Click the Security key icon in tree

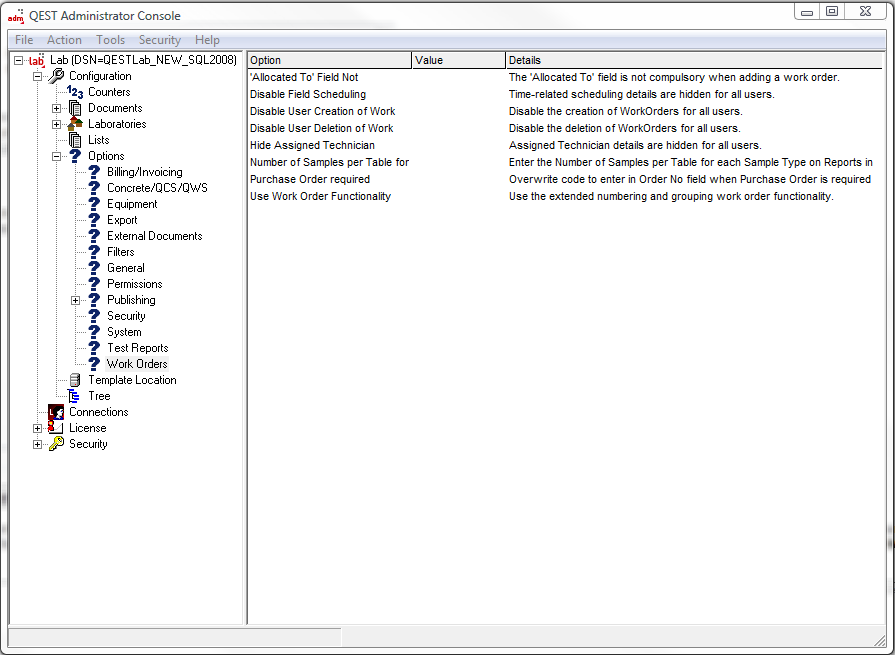pos(56,444)
